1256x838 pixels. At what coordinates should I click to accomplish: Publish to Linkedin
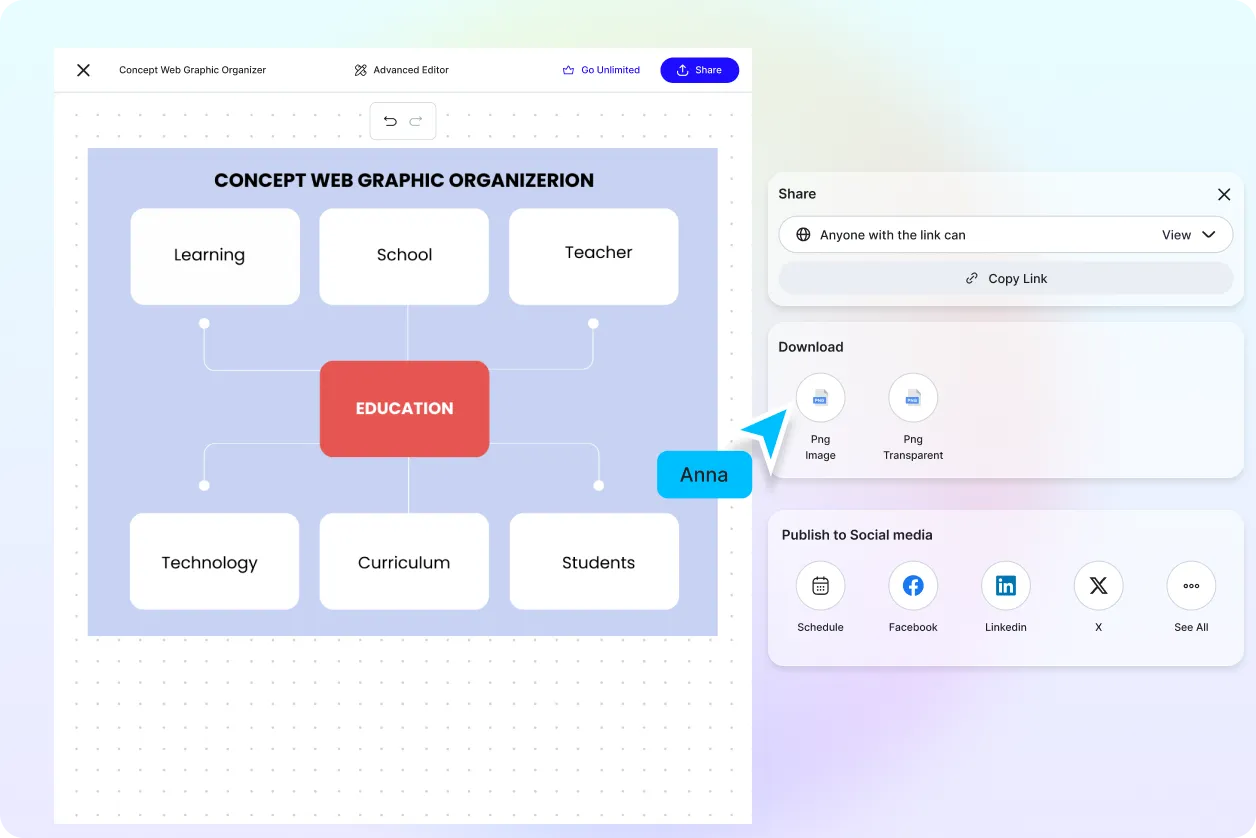click(1005, 586)
